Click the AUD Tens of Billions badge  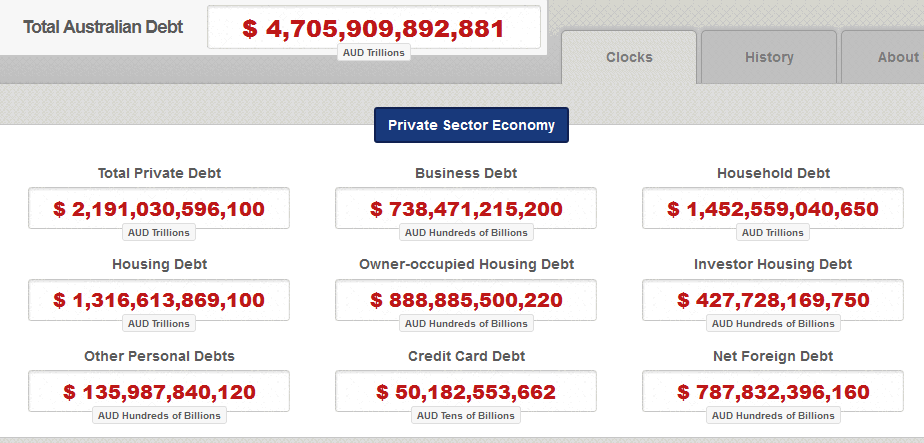466,415
